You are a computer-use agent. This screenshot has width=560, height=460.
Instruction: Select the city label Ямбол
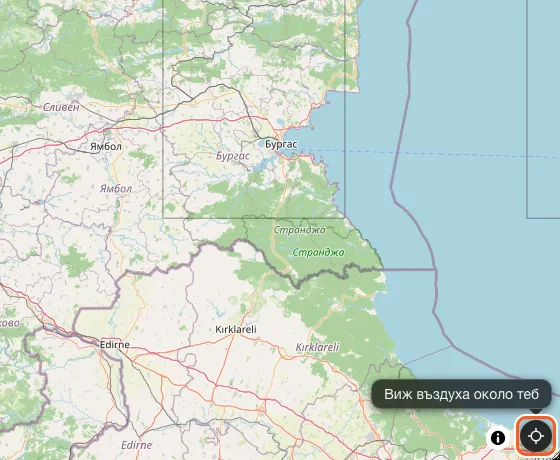pos(106,146)
